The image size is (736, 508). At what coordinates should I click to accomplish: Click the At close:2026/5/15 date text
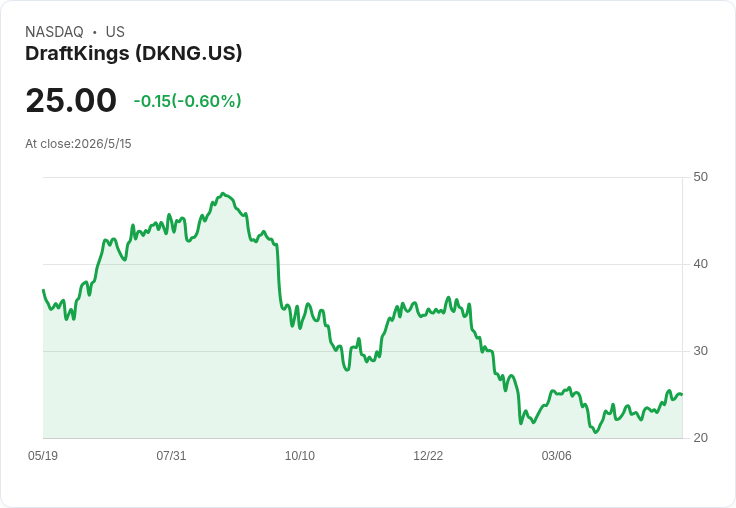click(78, 144)
